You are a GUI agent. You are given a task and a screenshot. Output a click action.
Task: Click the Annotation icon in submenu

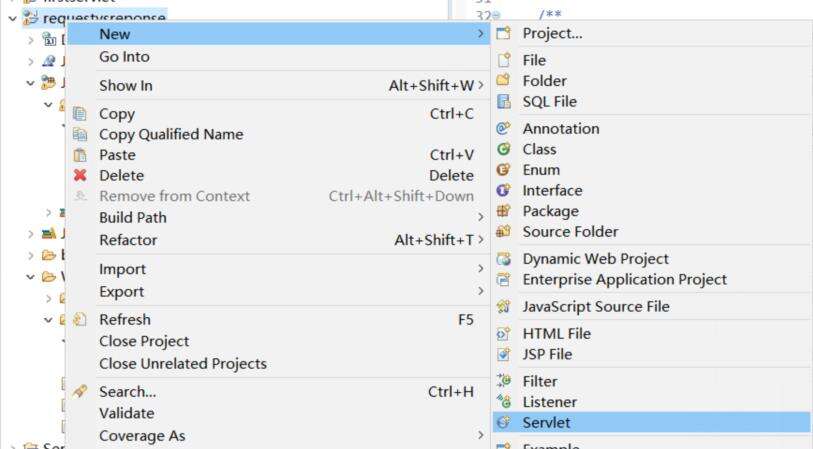click(x=503, y=129)
